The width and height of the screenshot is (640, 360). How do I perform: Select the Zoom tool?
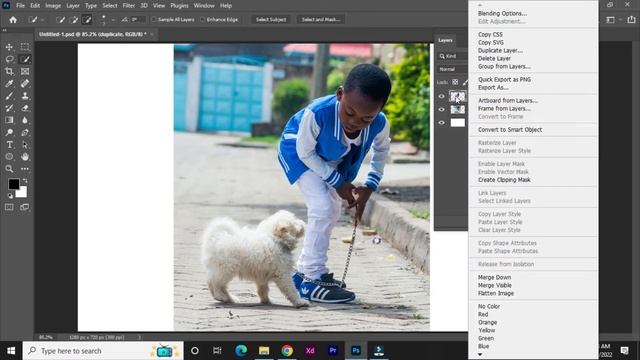coord(9,169)
